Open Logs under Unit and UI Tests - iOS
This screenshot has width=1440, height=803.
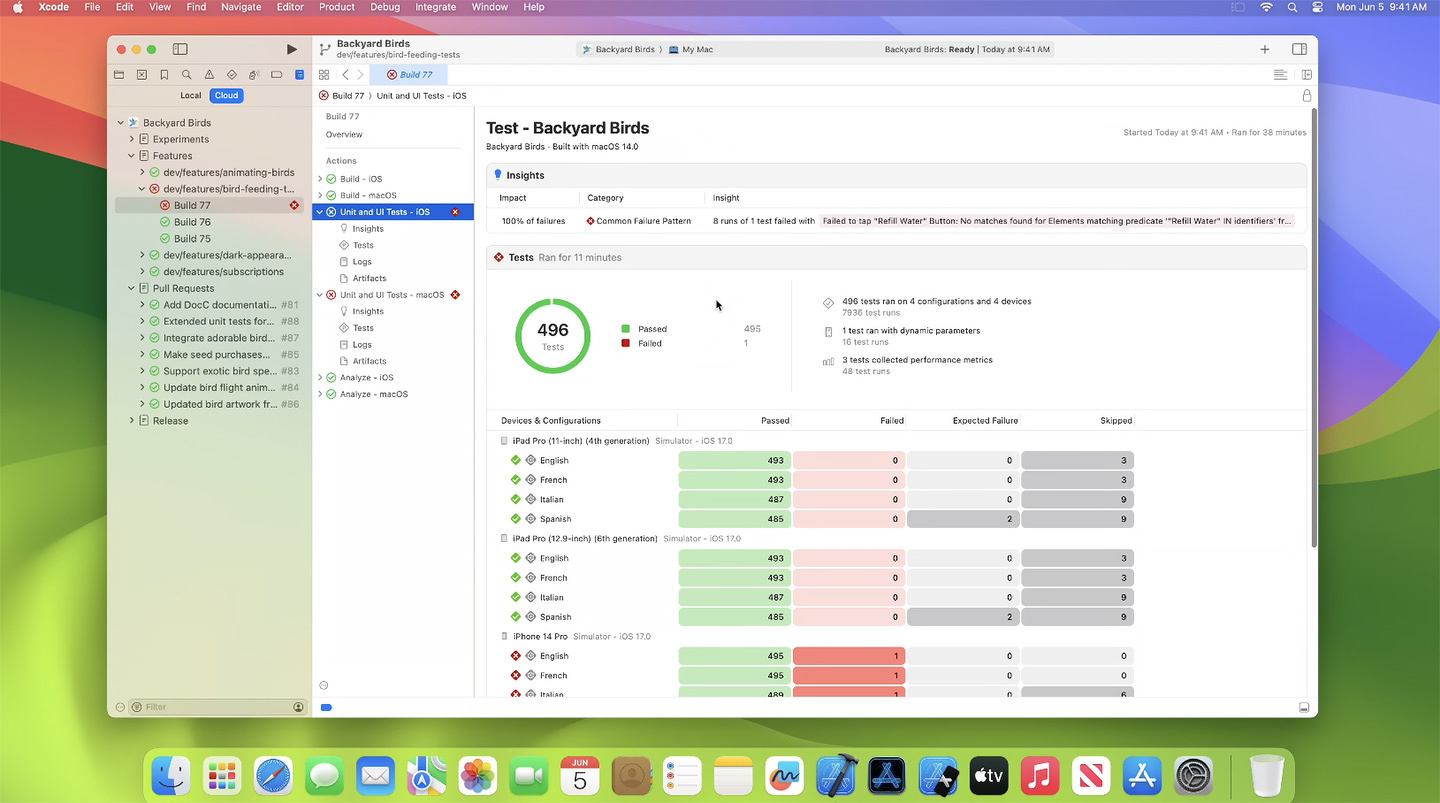point(362,262)
